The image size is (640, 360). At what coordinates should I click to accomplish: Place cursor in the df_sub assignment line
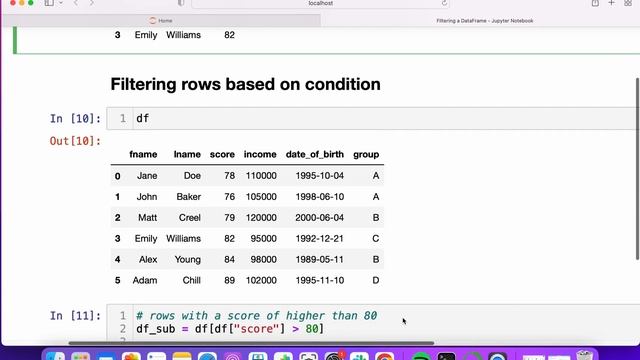point(230,329)
